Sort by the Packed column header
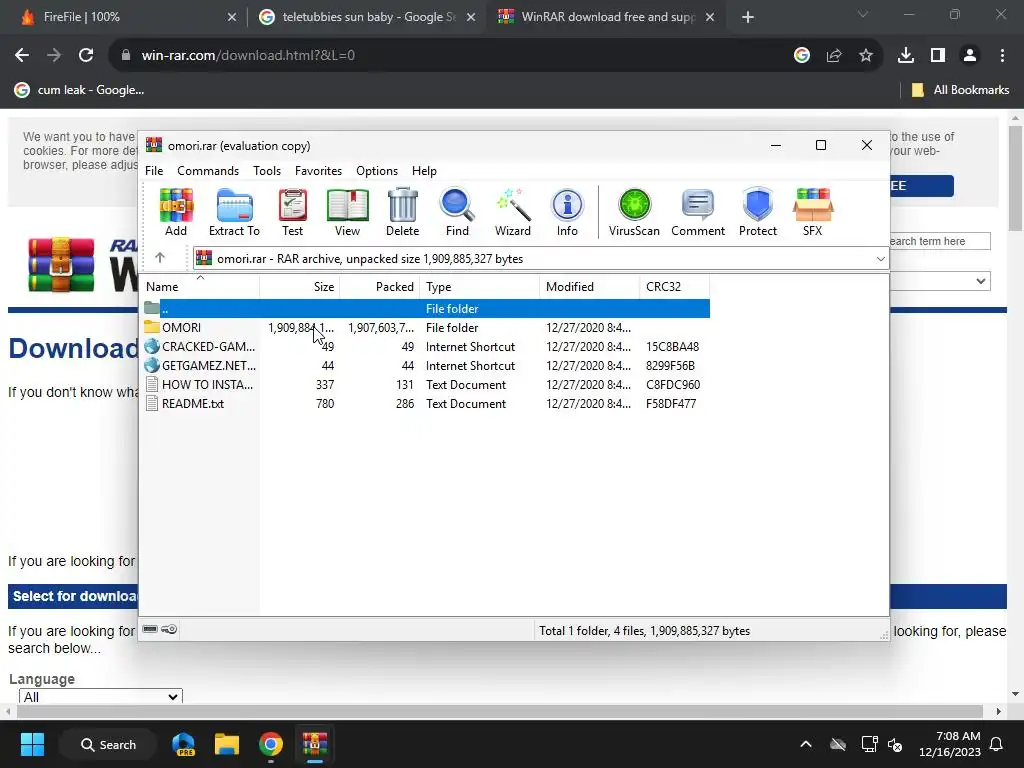This screenshot has width=1024, height=768. (379, 287)
